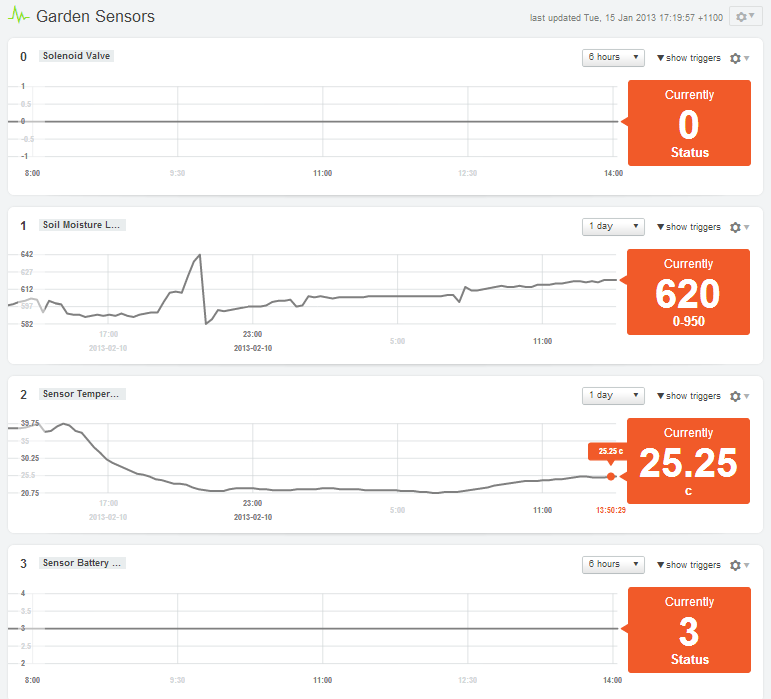Open the feed settings gear at top right

(745, 17)
